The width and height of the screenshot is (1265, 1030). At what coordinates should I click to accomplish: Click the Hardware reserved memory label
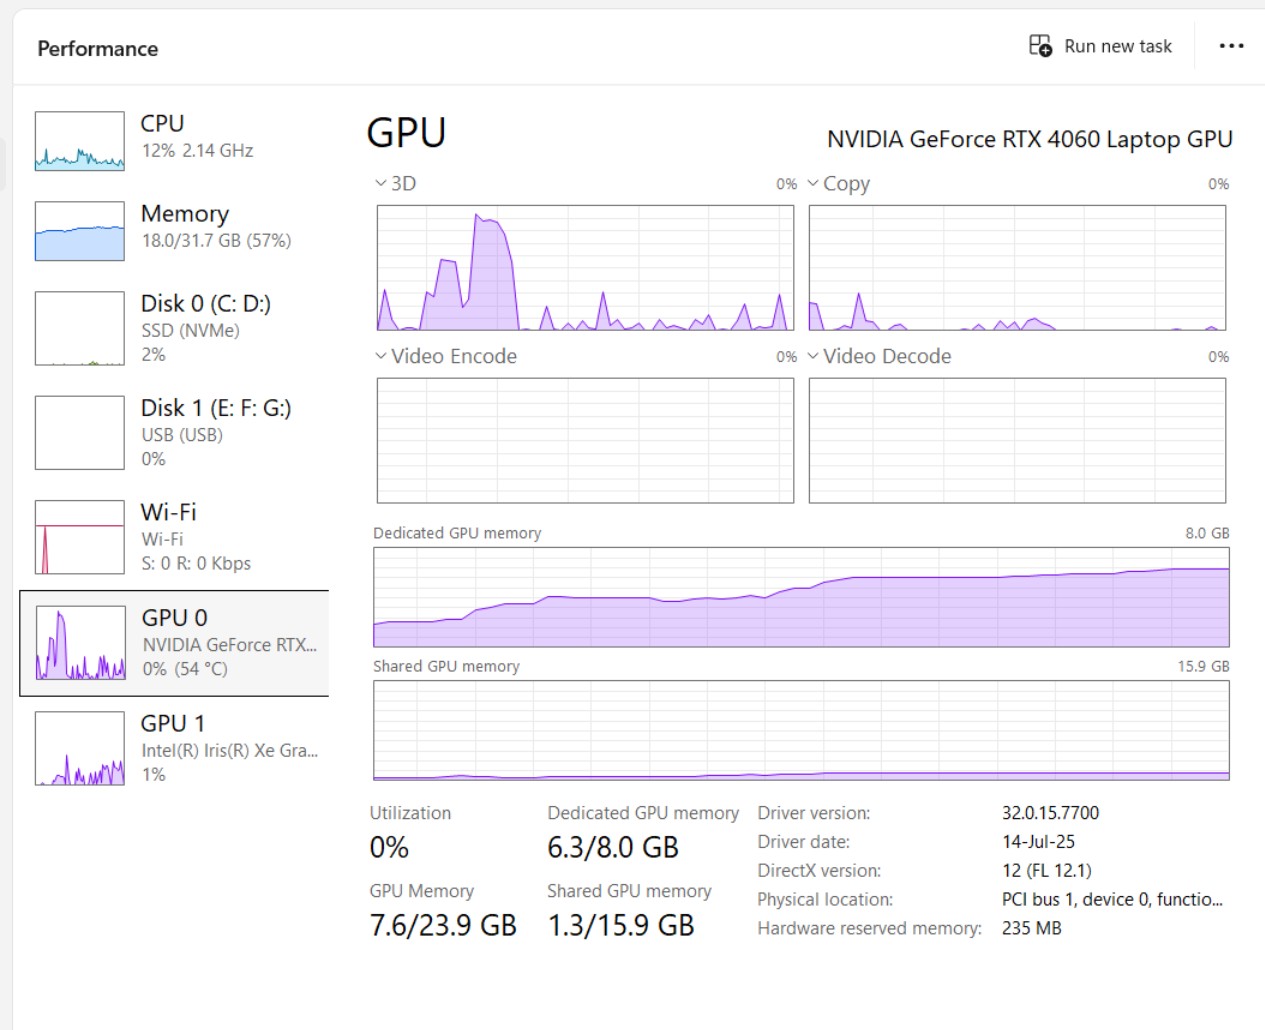pyautogui.click(x=869, y=928)
